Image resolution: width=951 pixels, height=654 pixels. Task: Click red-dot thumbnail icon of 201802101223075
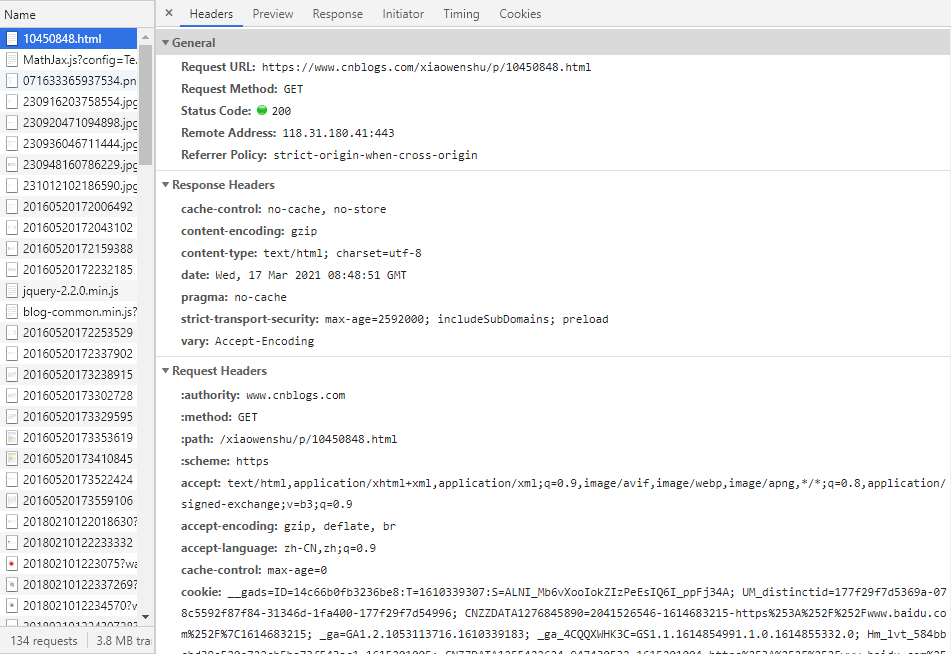click(12, 564)
